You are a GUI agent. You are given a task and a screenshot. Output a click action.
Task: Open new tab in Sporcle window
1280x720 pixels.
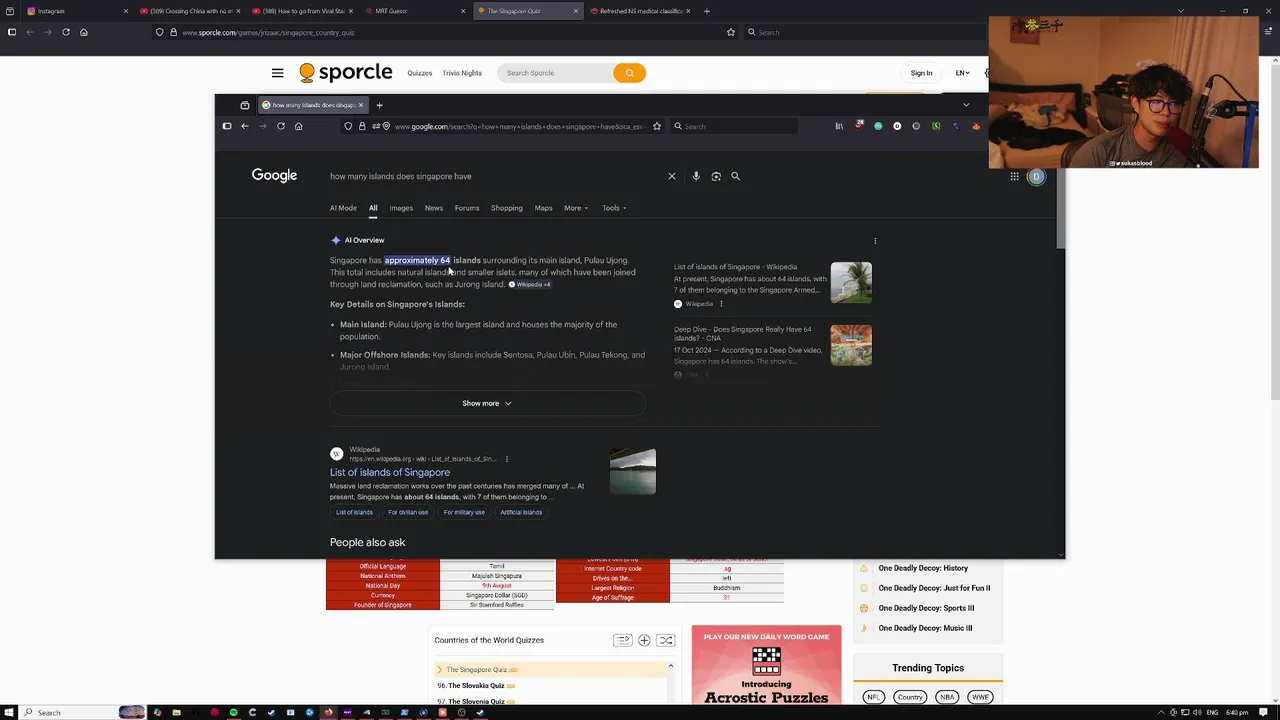coord(706,11)
